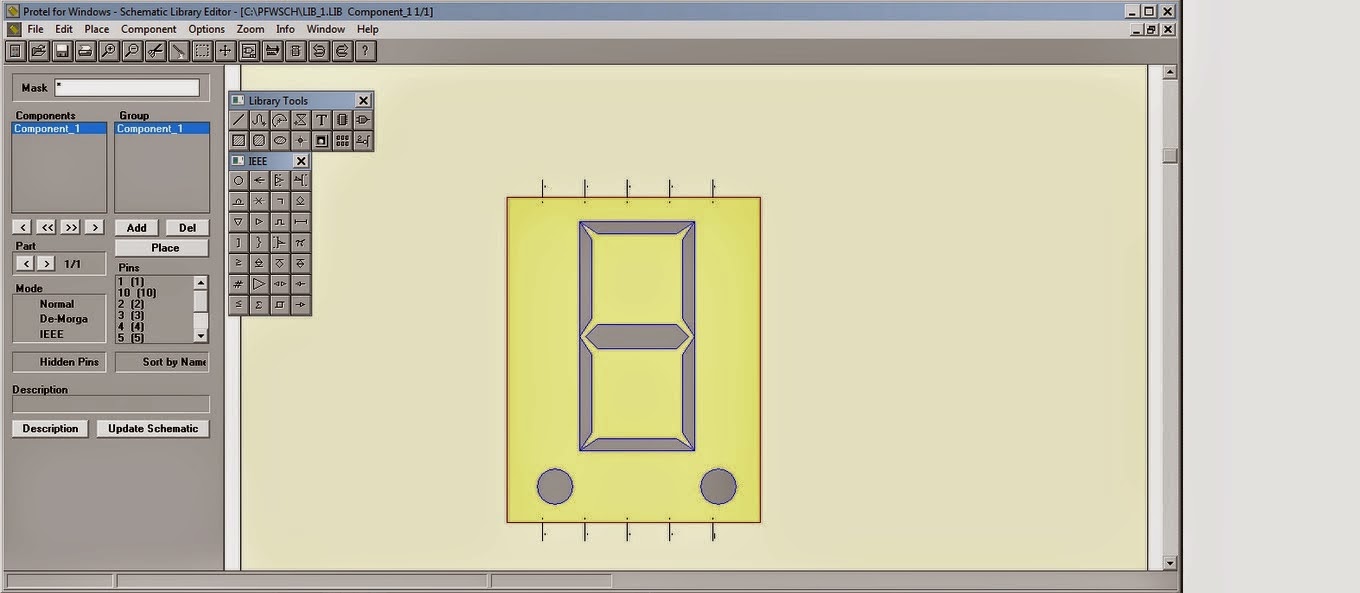Click the new component chip icon in Library Tools
1360x593 pixels.
point(342,120)
